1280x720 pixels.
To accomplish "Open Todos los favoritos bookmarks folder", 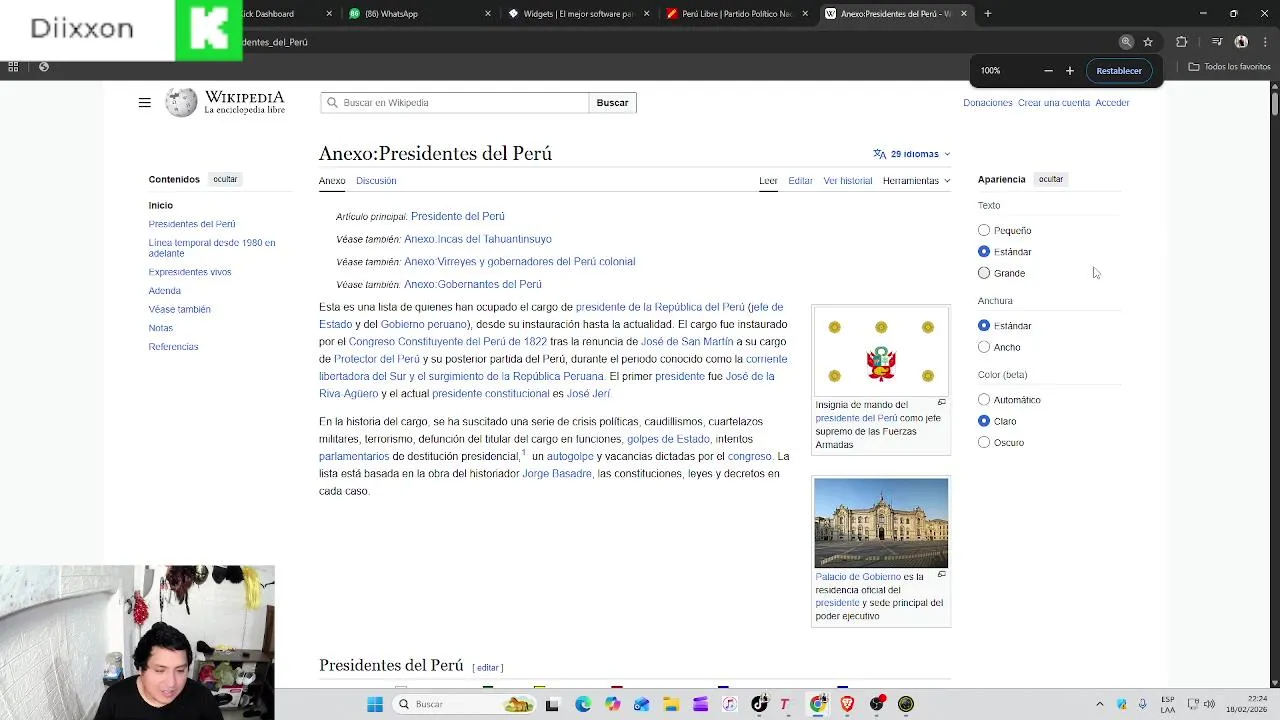I will (1230, 67).
